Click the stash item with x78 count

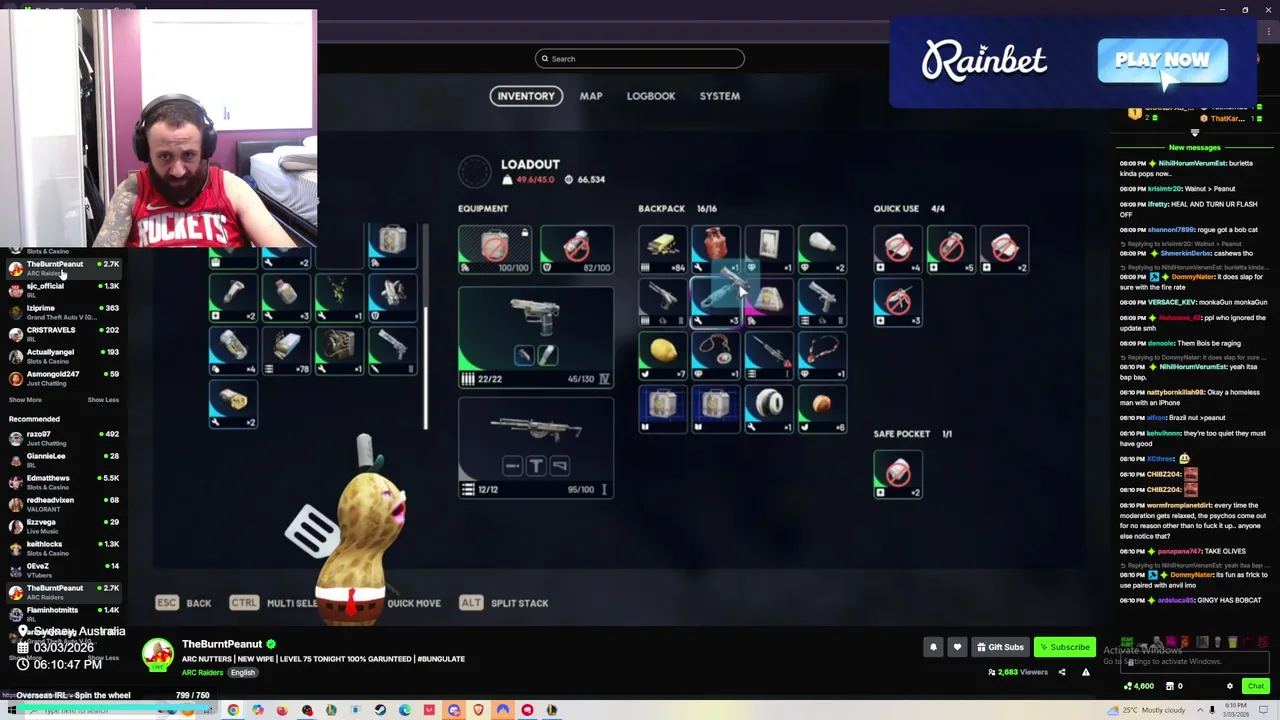pos(286,350)
